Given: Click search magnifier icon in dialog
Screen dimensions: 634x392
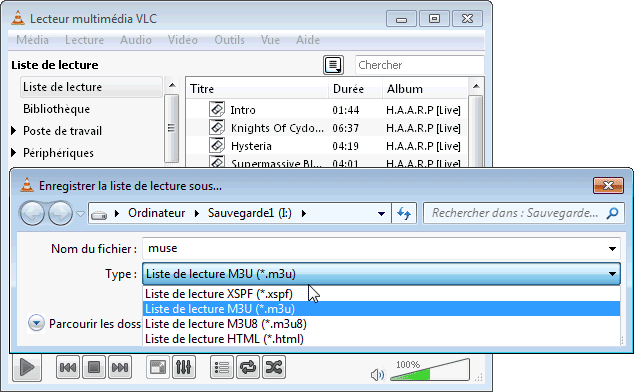Looking at the screenshot, I should [x=613, y=213].
